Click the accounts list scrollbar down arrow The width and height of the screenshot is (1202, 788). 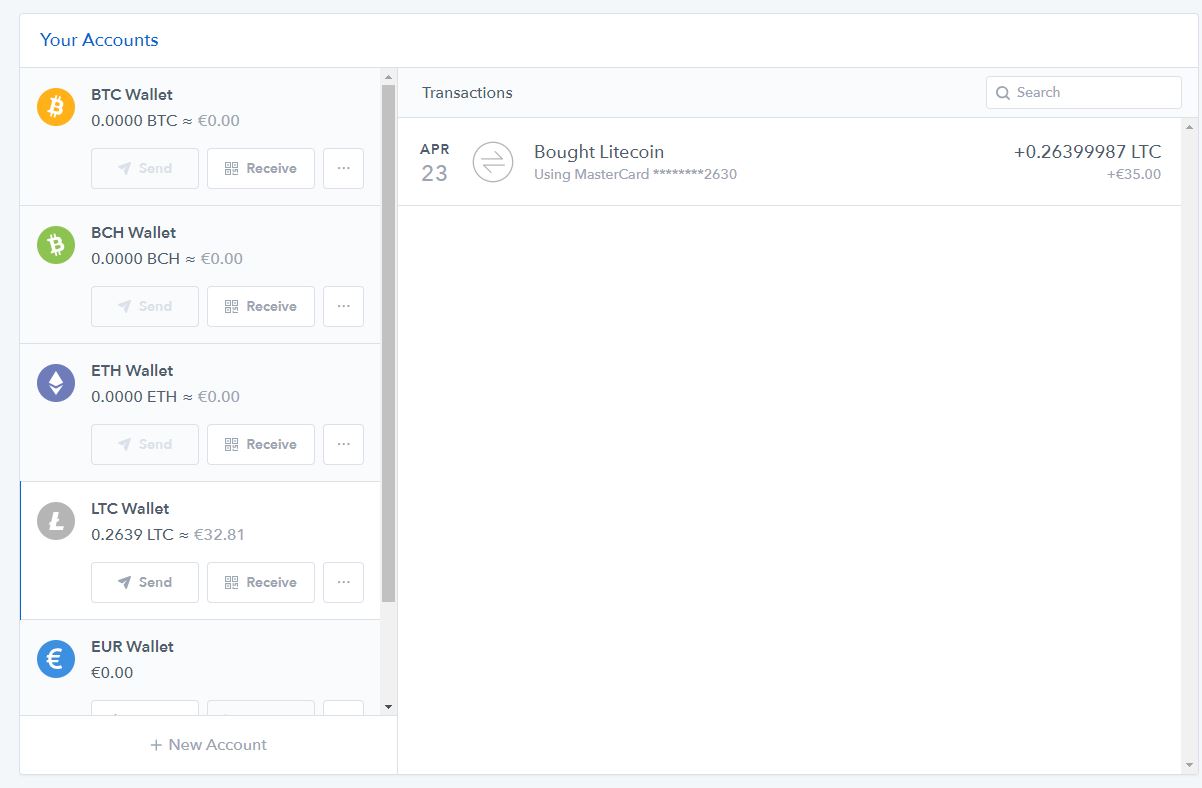[x=388, y=707]
